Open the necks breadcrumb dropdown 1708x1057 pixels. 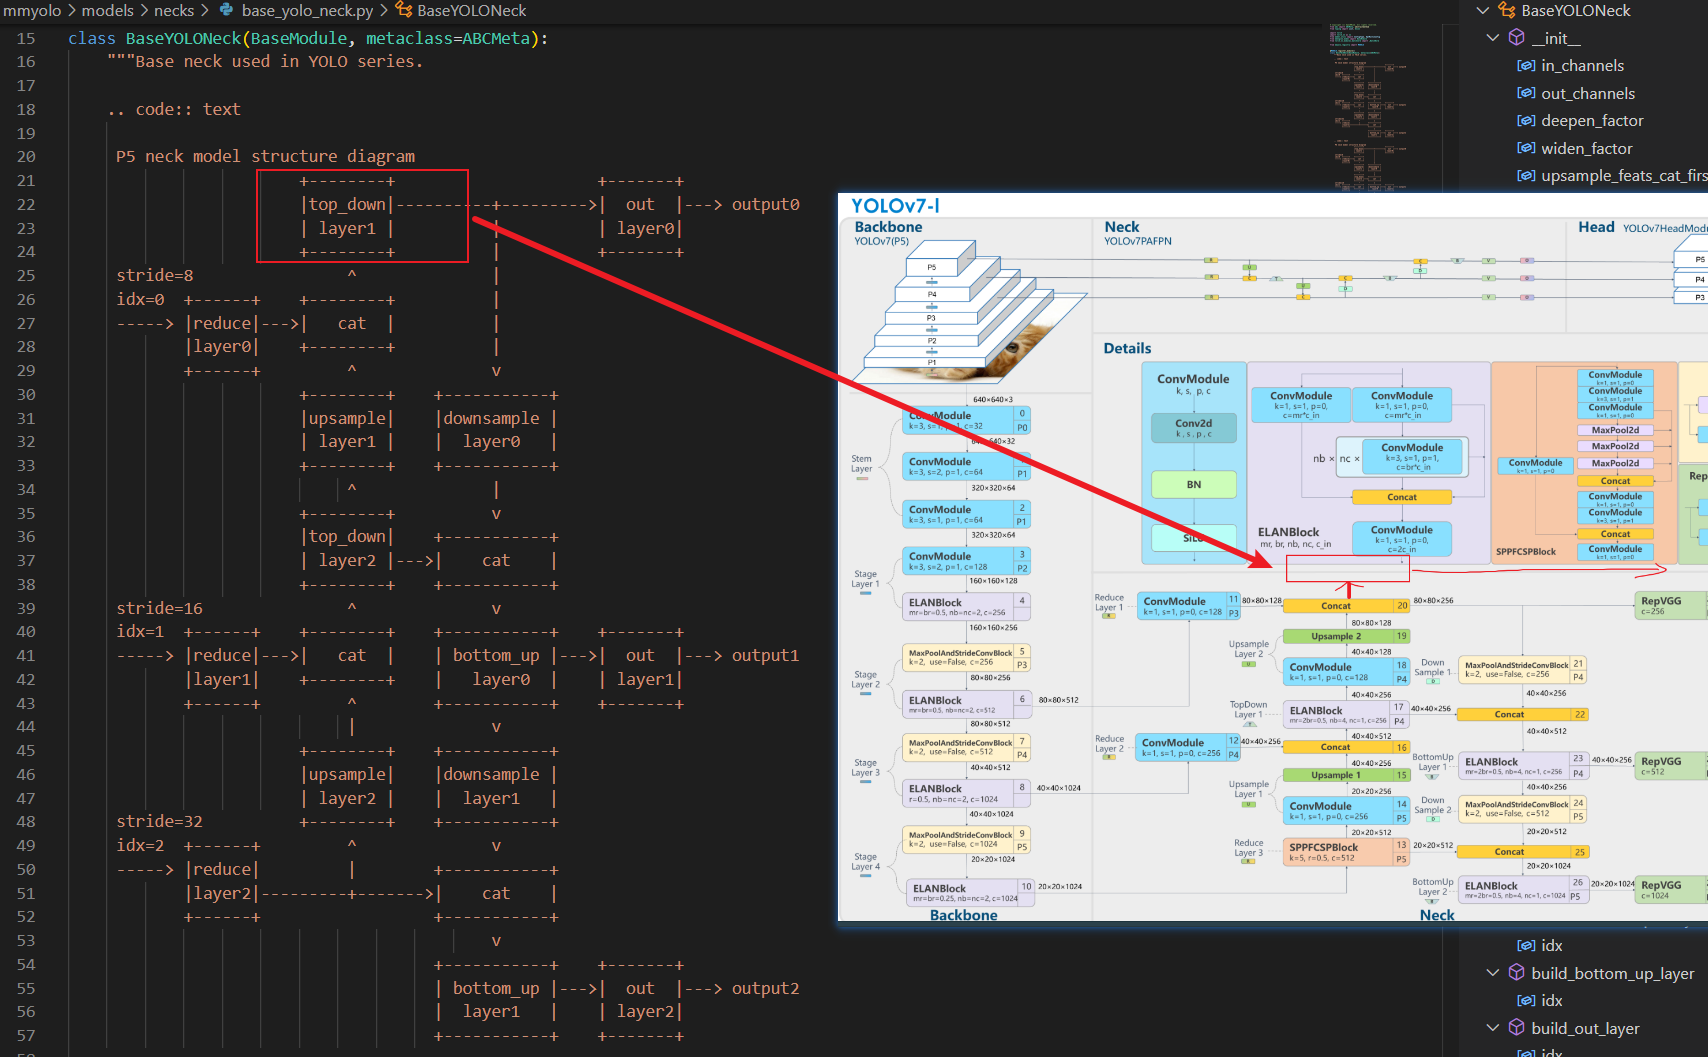point(175,11)
